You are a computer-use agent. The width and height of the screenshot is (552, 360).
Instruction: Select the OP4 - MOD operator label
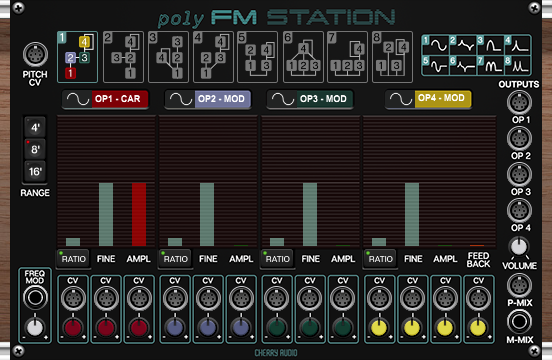click(x=443, y=99)
